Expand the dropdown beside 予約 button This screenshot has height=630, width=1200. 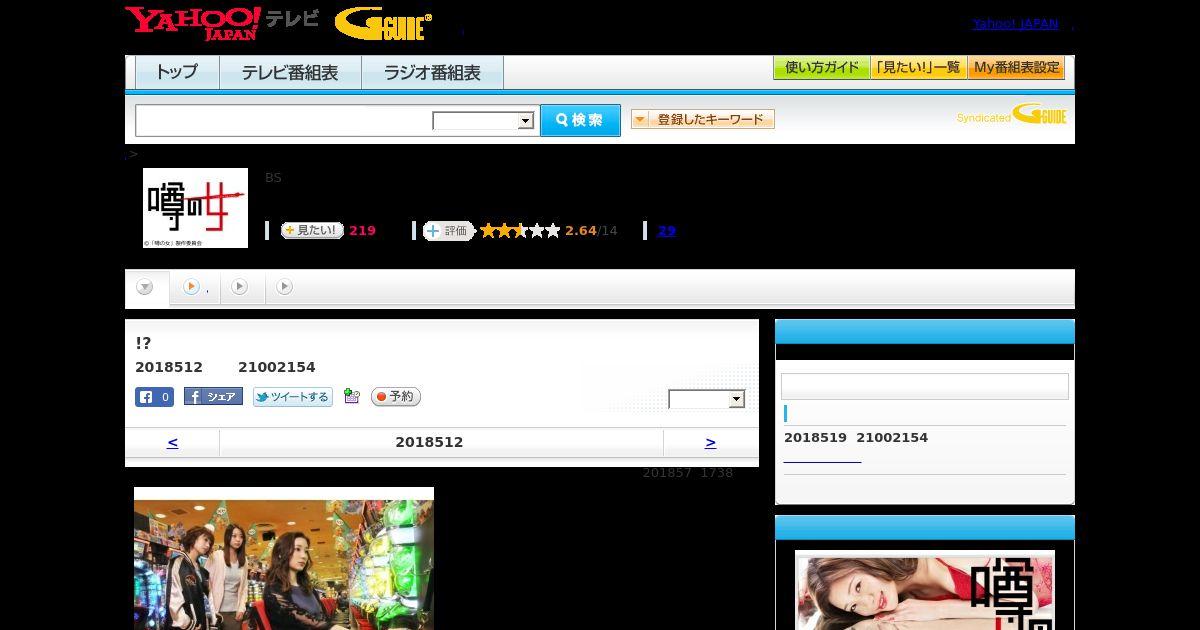(707, 399)
